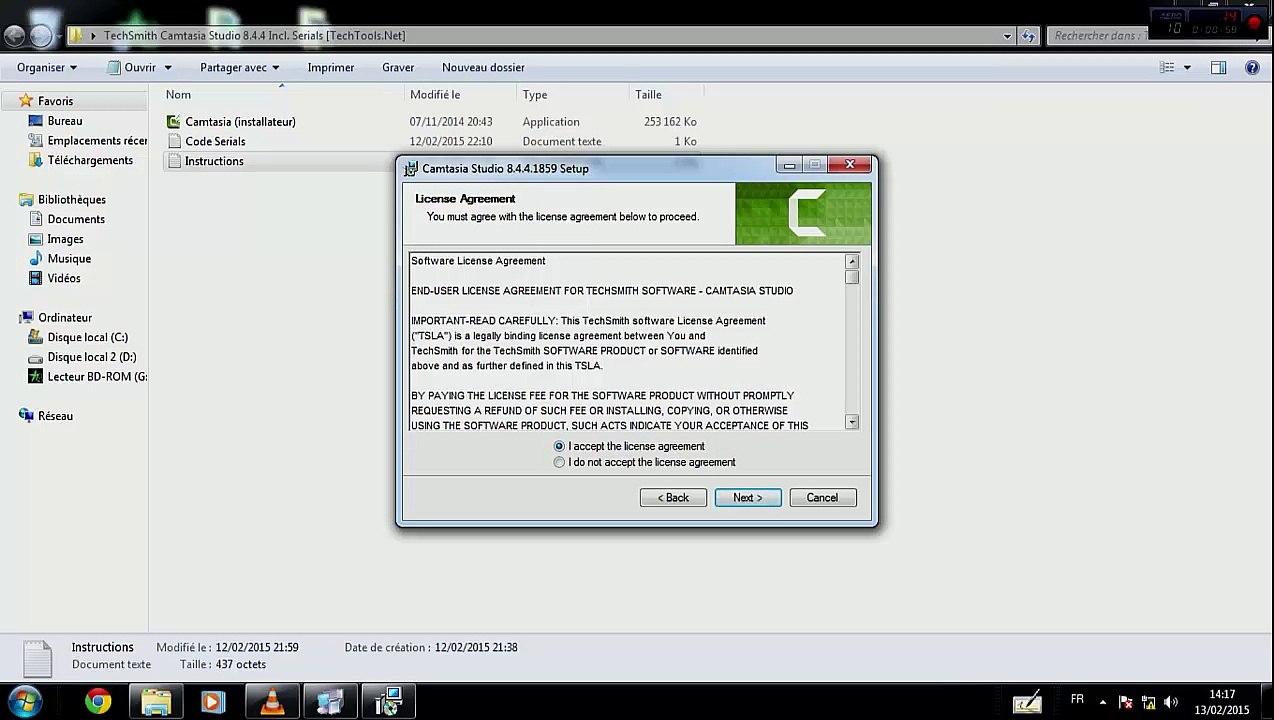Open the Images library
The width and height of the screenshot is (1274, 720).
(65, 239)
